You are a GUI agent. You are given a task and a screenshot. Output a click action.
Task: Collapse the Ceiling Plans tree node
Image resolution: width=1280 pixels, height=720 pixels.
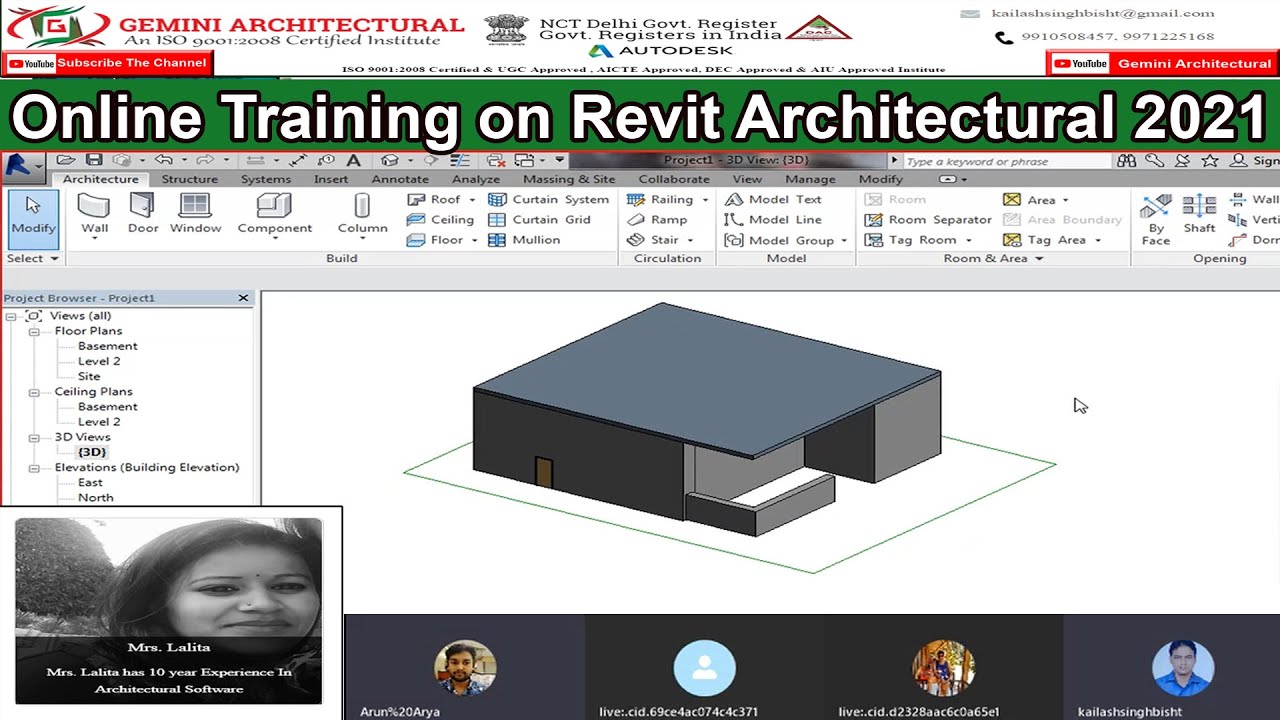point(33,392)
